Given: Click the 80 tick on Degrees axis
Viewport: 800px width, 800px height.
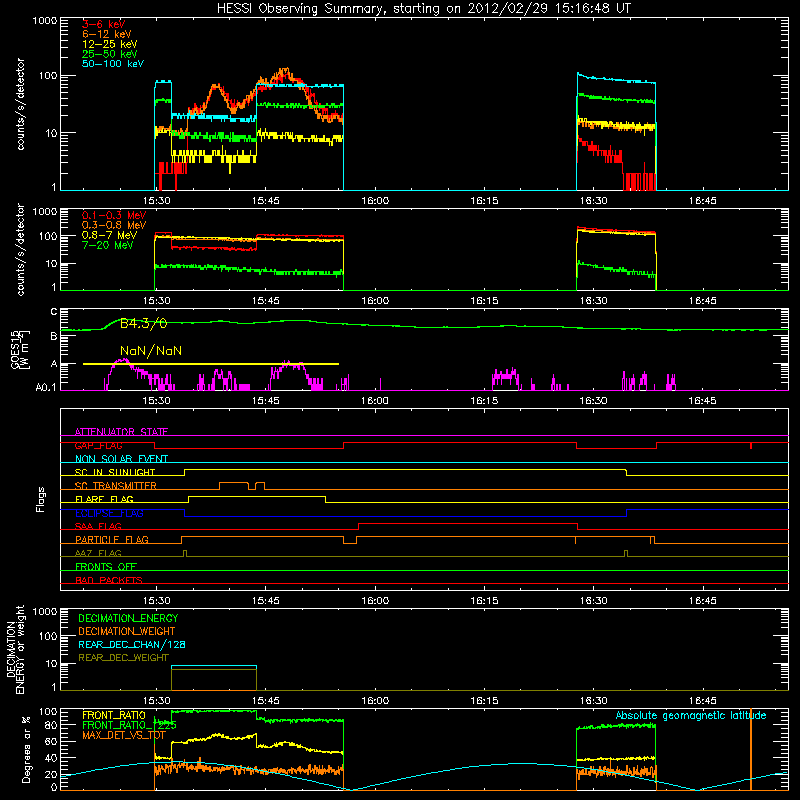Looking at the screenshot, I should (51, 725).
